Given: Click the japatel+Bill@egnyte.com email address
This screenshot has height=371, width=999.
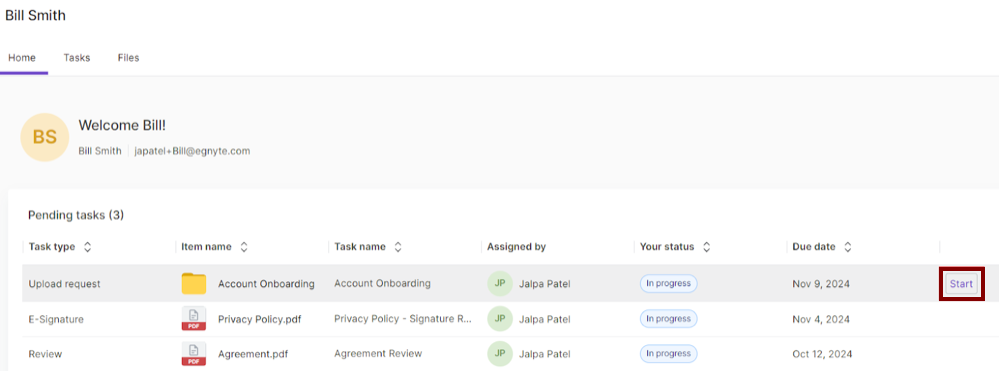Looking at the screenshot, I should coord(192,151).
